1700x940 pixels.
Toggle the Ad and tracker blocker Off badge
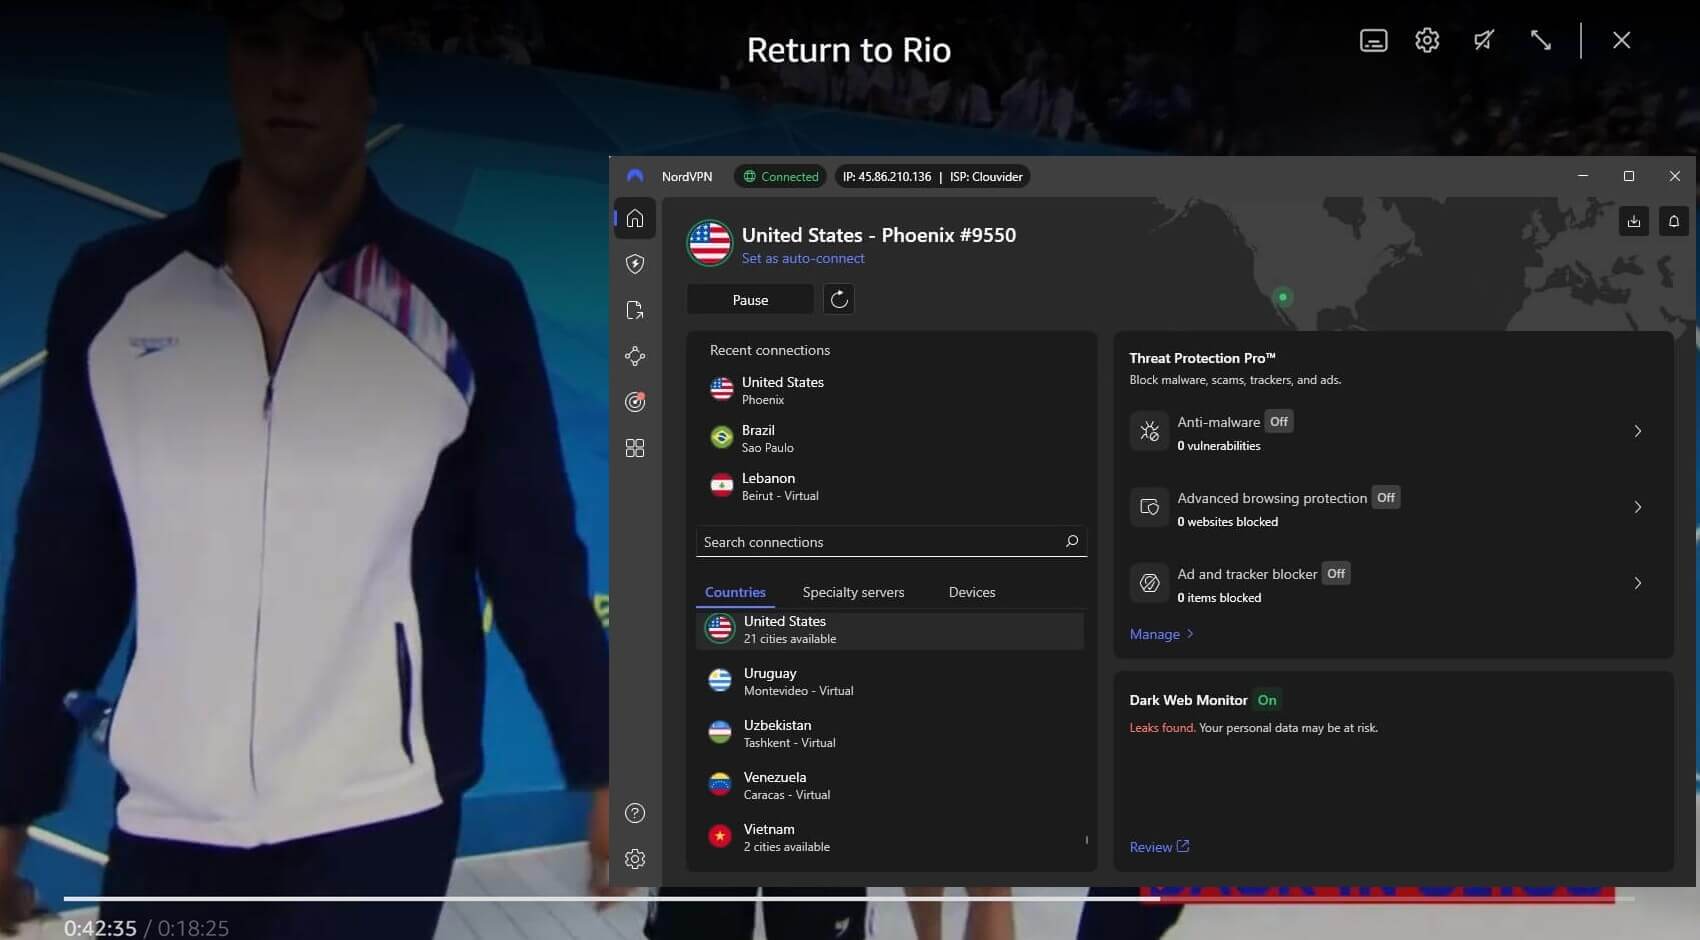(x=1335, y=574)
